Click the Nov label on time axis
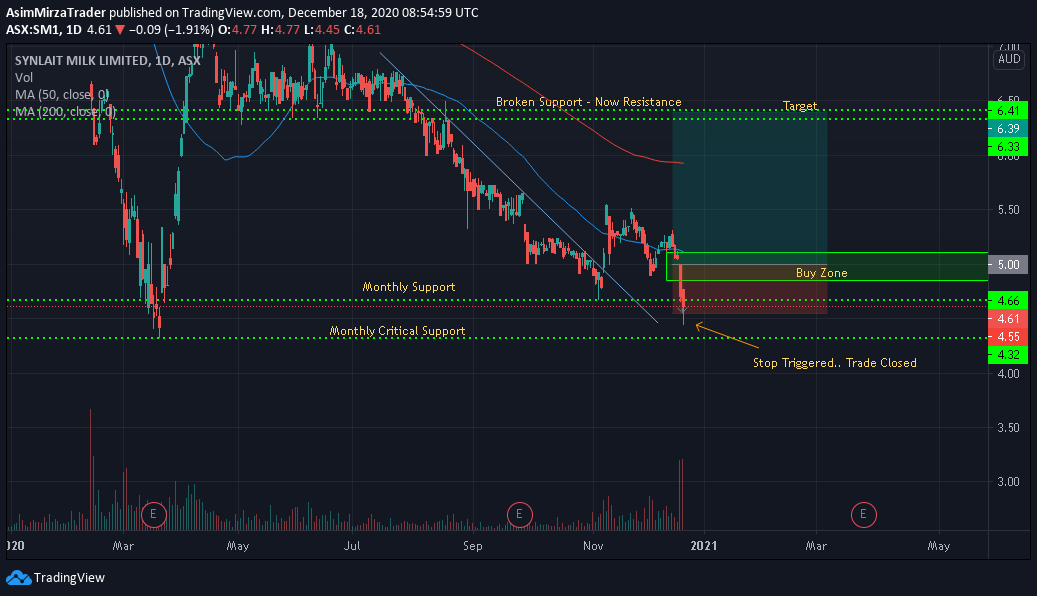1037x596 pixels. point(593,546)
